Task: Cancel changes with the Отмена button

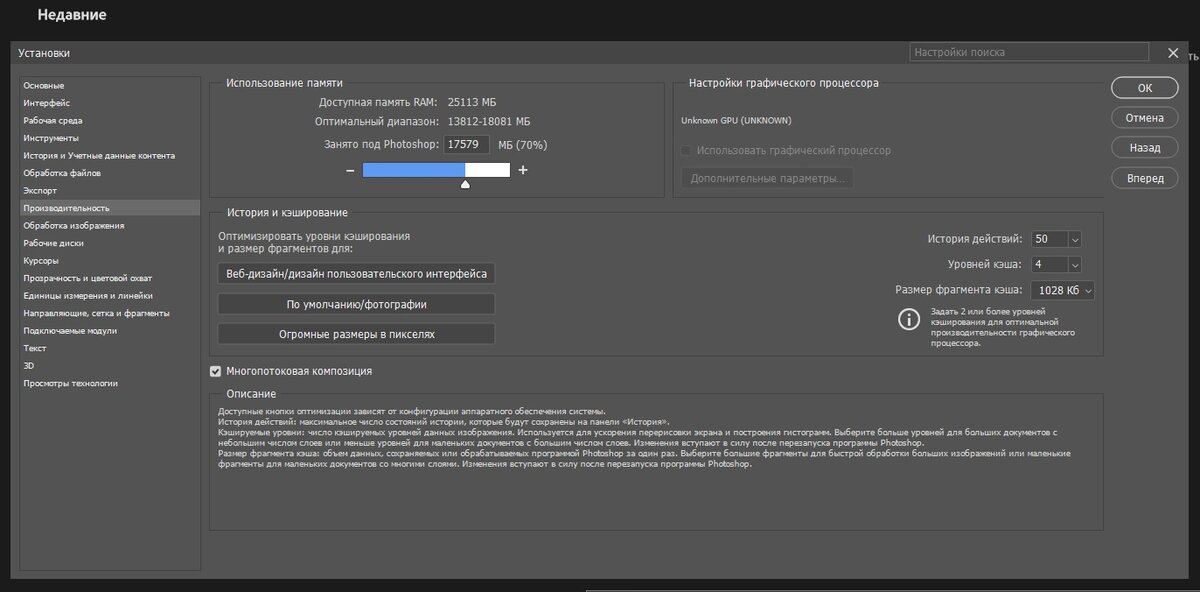Action: tap(1144, 117)
